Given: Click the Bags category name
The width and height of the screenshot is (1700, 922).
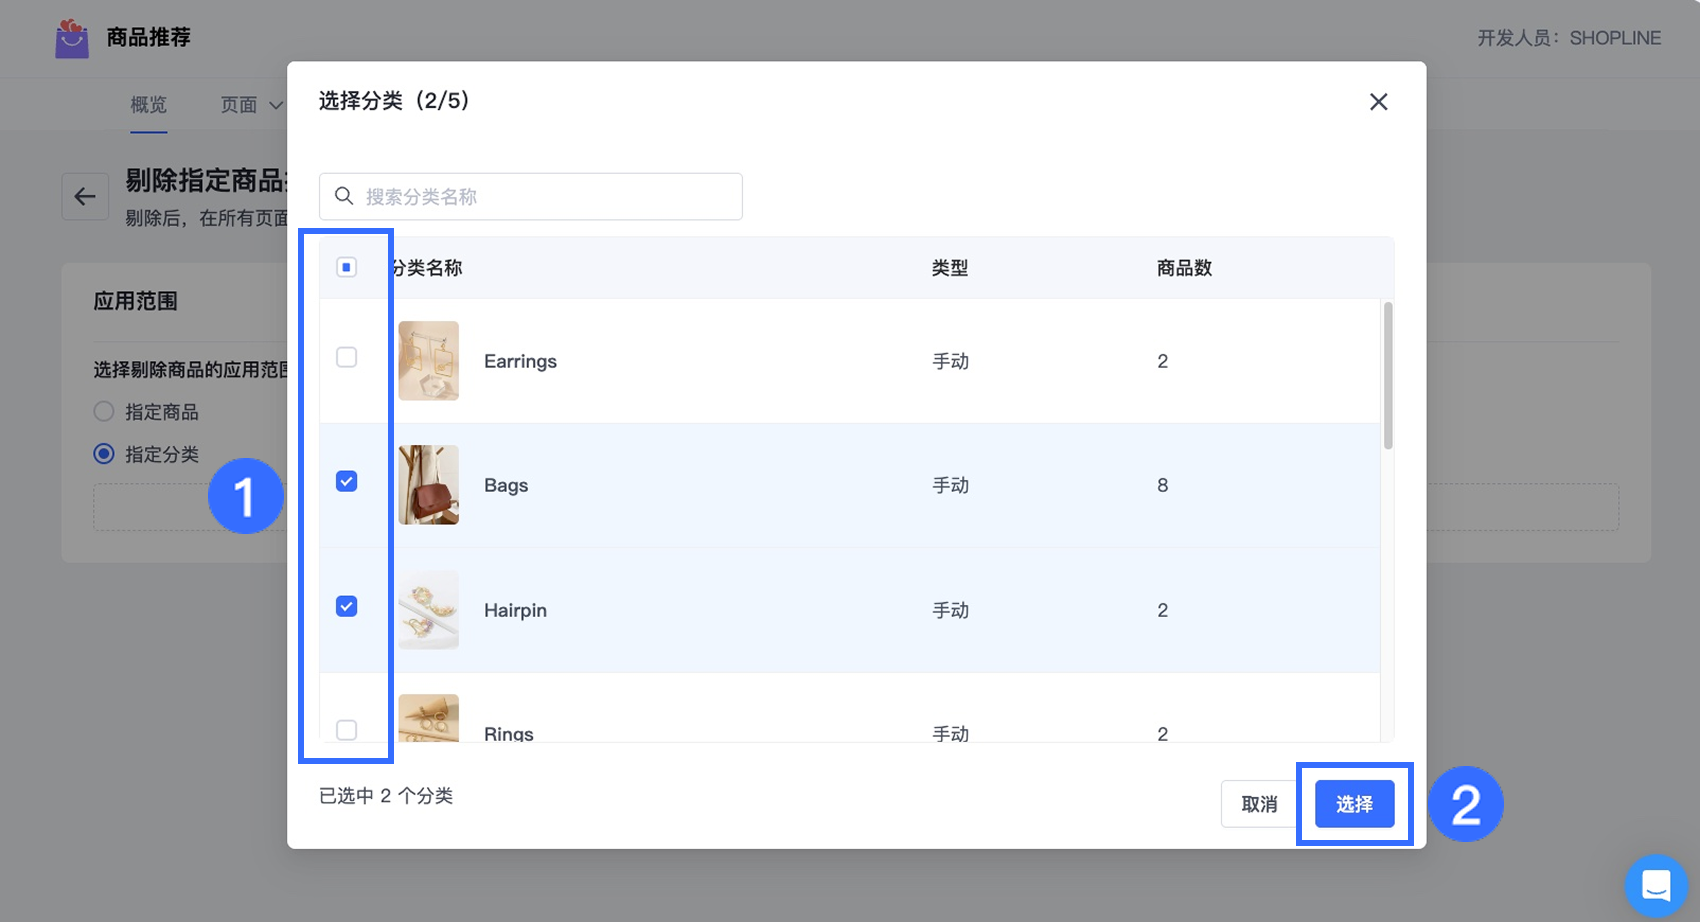Looking at the screenshot, I should point(506,485).
